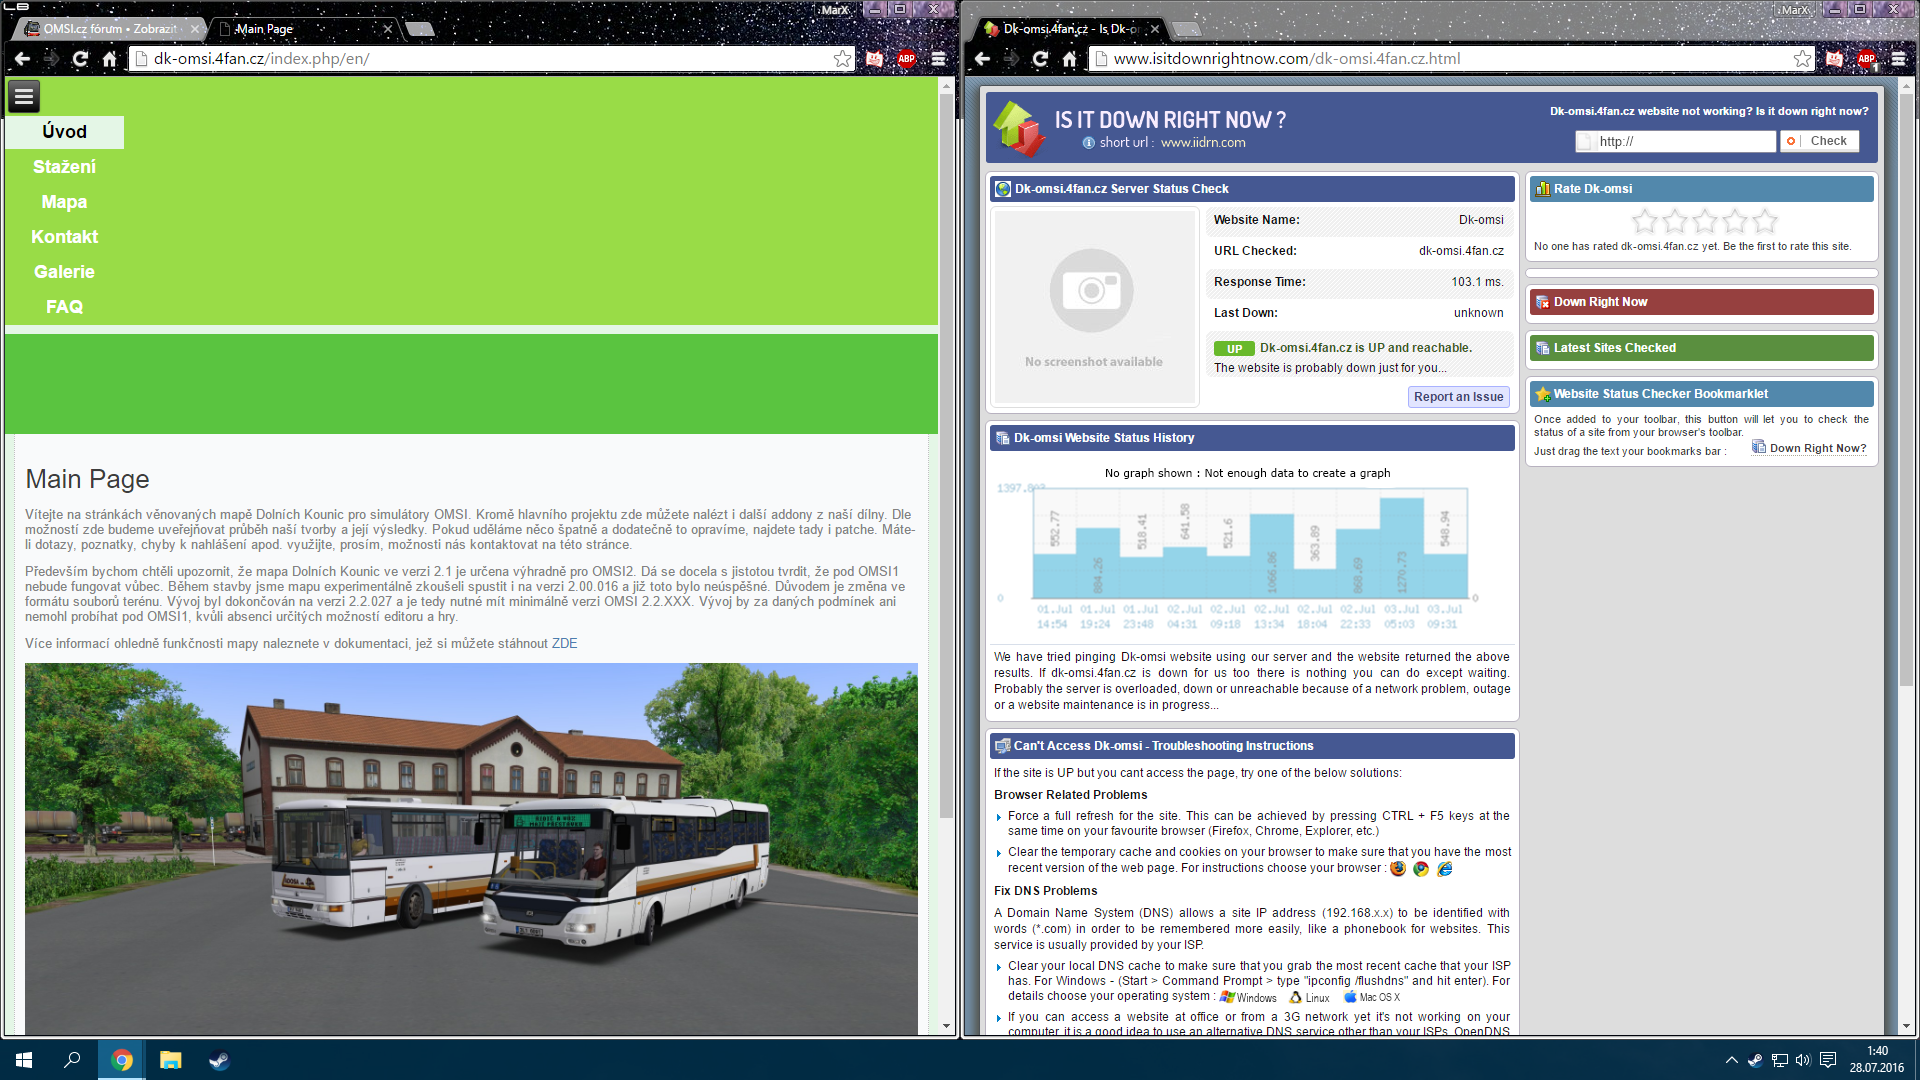The width and height of the screenshot is (1920, 1080).
Task: Click the Check button next to the URL field
Action: [x=1820, y=141]
